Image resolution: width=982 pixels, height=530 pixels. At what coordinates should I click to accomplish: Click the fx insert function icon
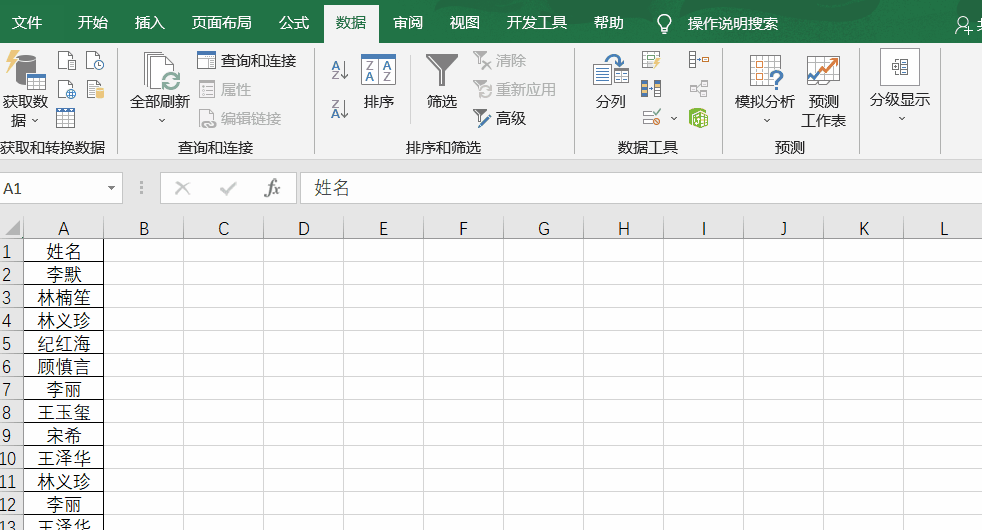pyautogui.click(x=272, y=188)
